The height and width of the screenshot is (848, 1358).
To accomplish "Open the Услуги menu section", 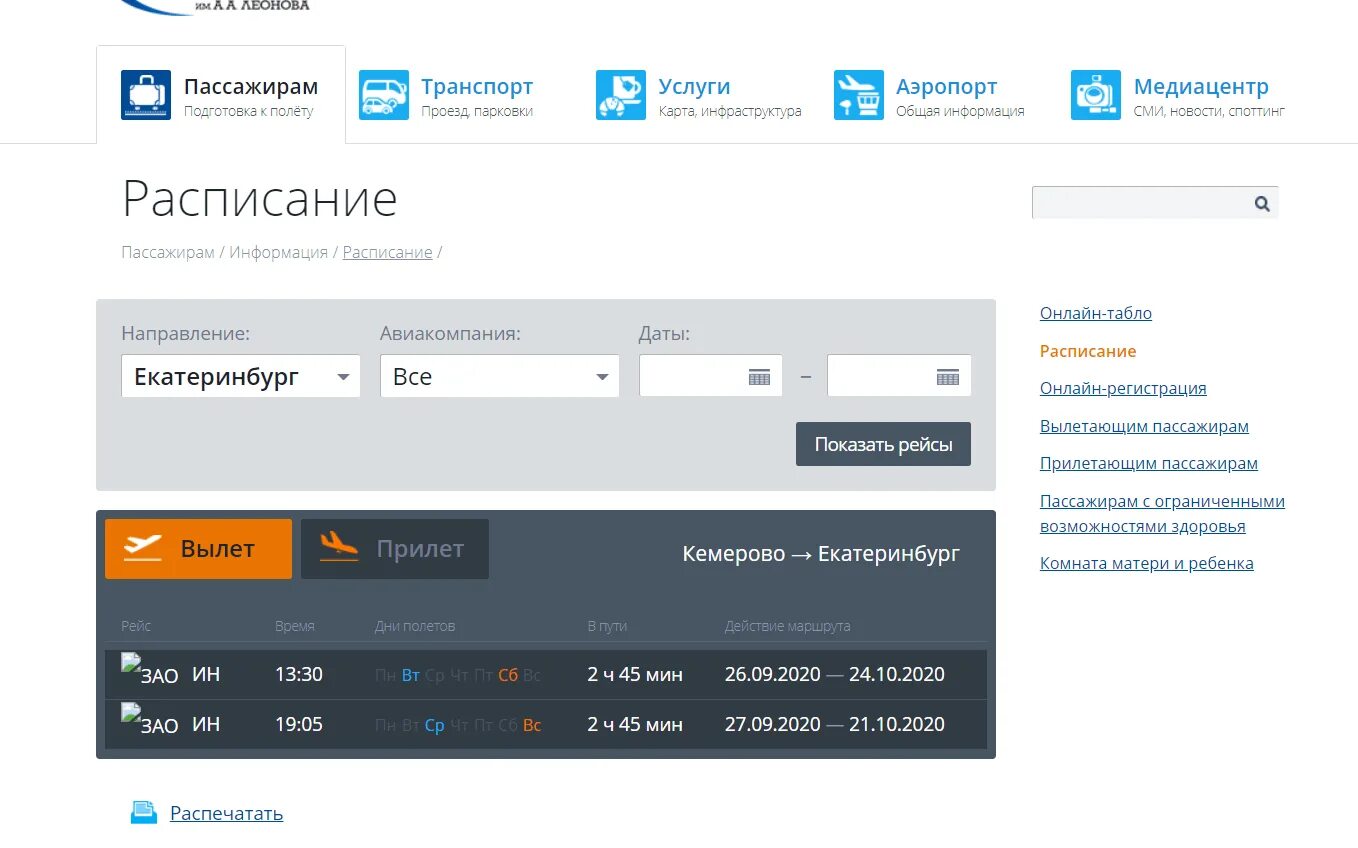I will pos(699,96).
